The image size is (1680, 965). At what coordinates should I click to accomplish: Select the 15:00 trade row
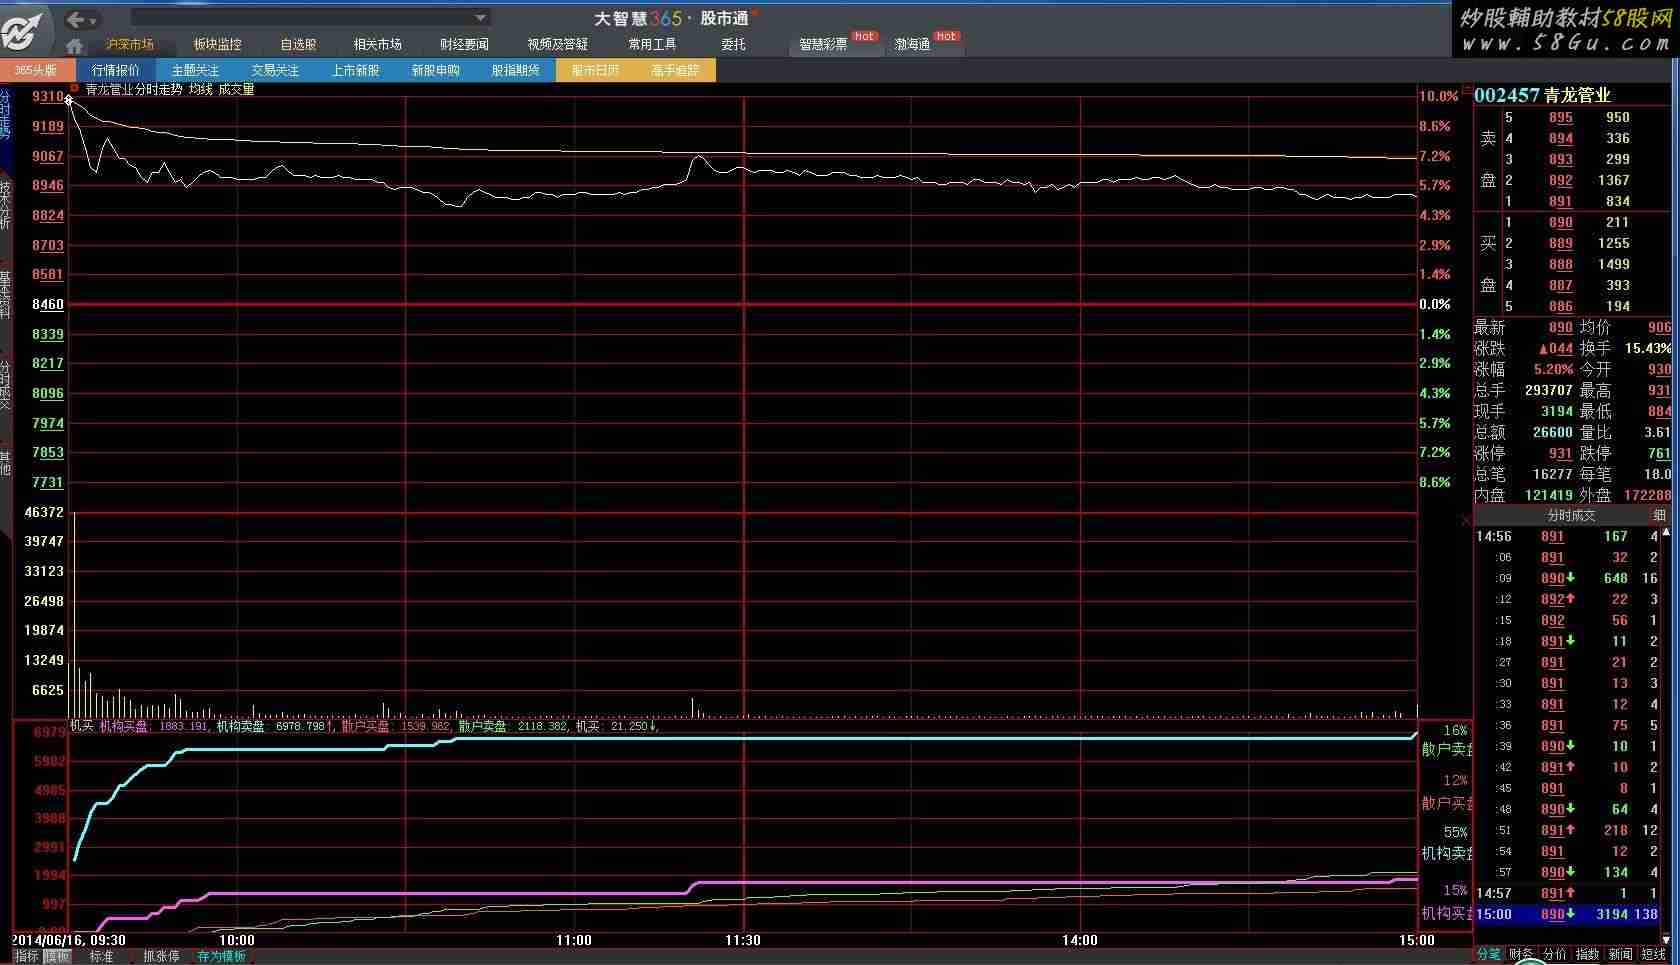point(1567,914)
